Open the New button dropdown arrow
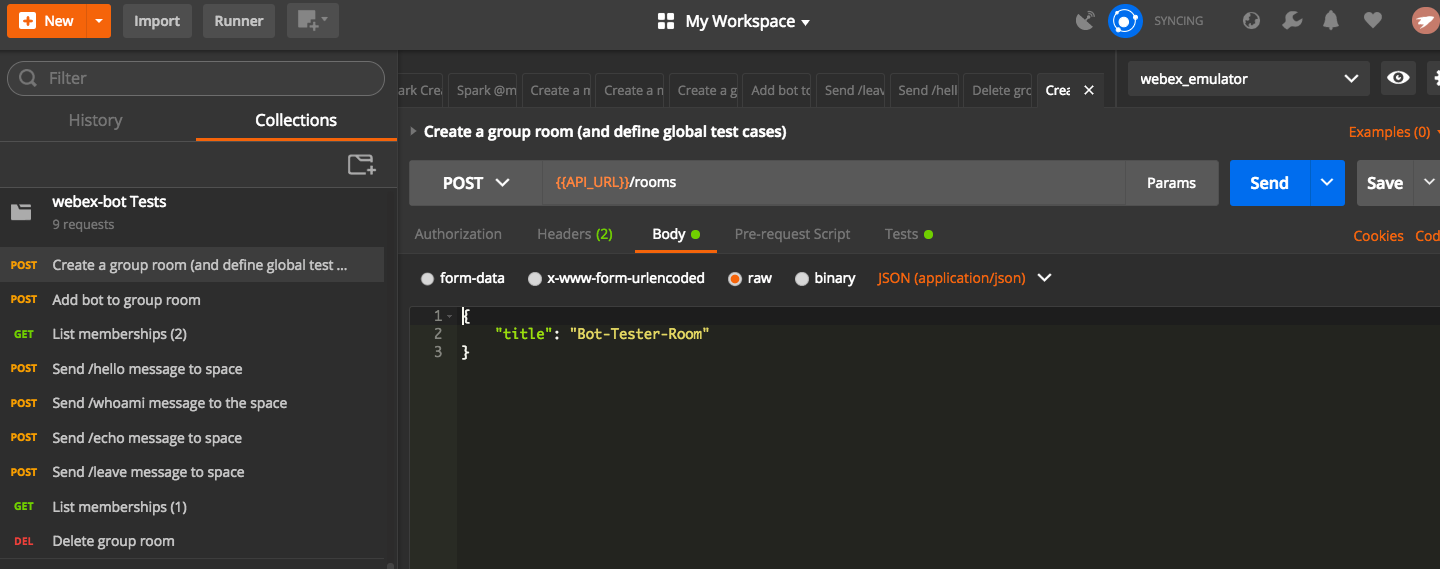Screen dimensions: 1440x569 point(98,21)
